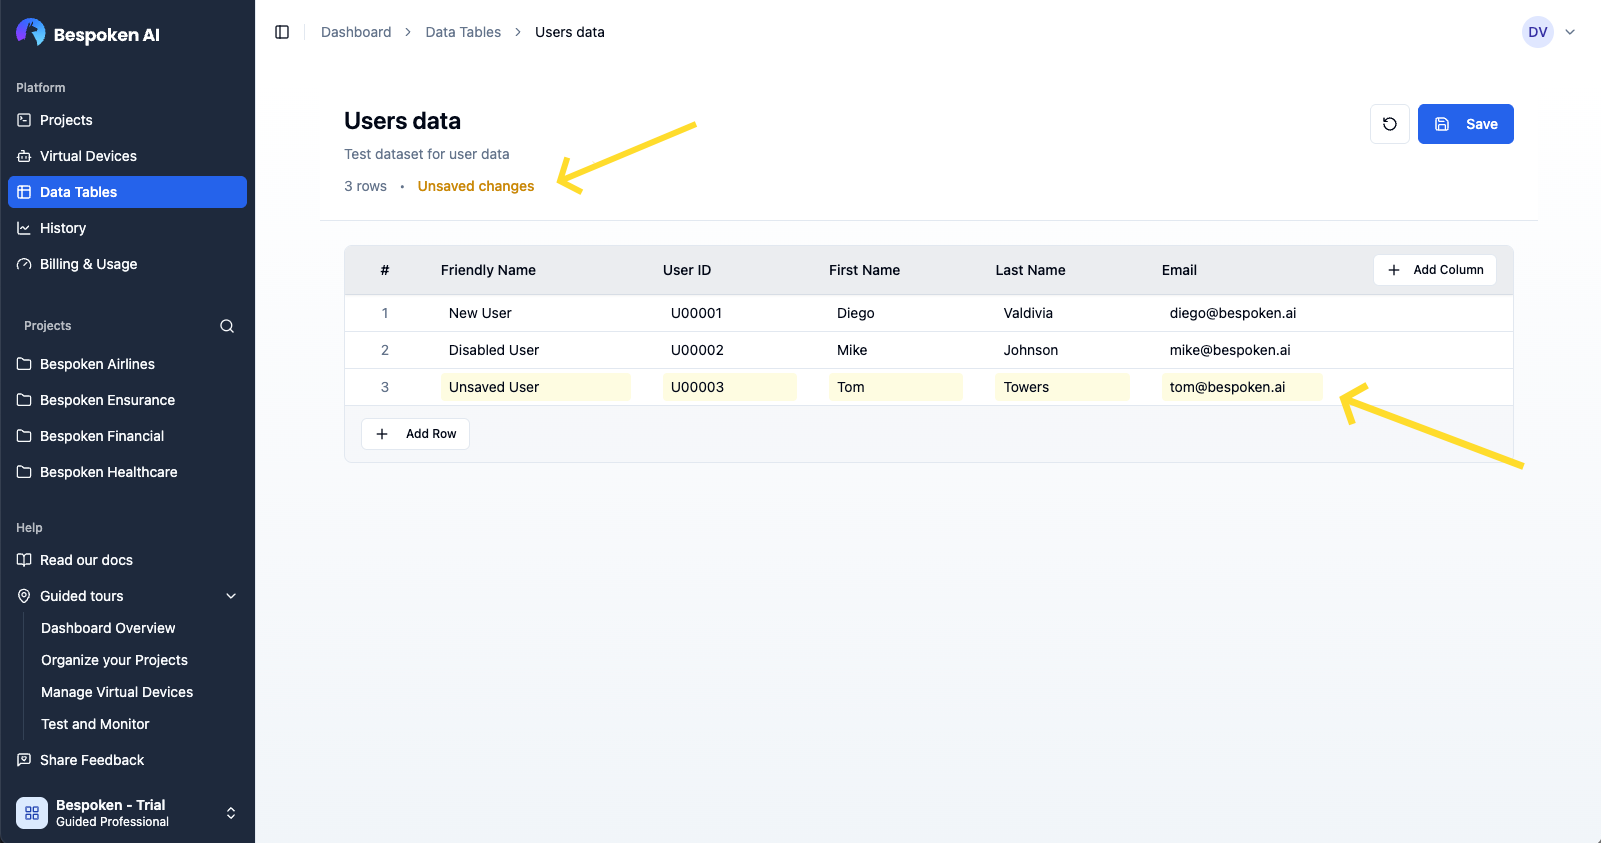Add a new row to the table

tap(415, 434)
